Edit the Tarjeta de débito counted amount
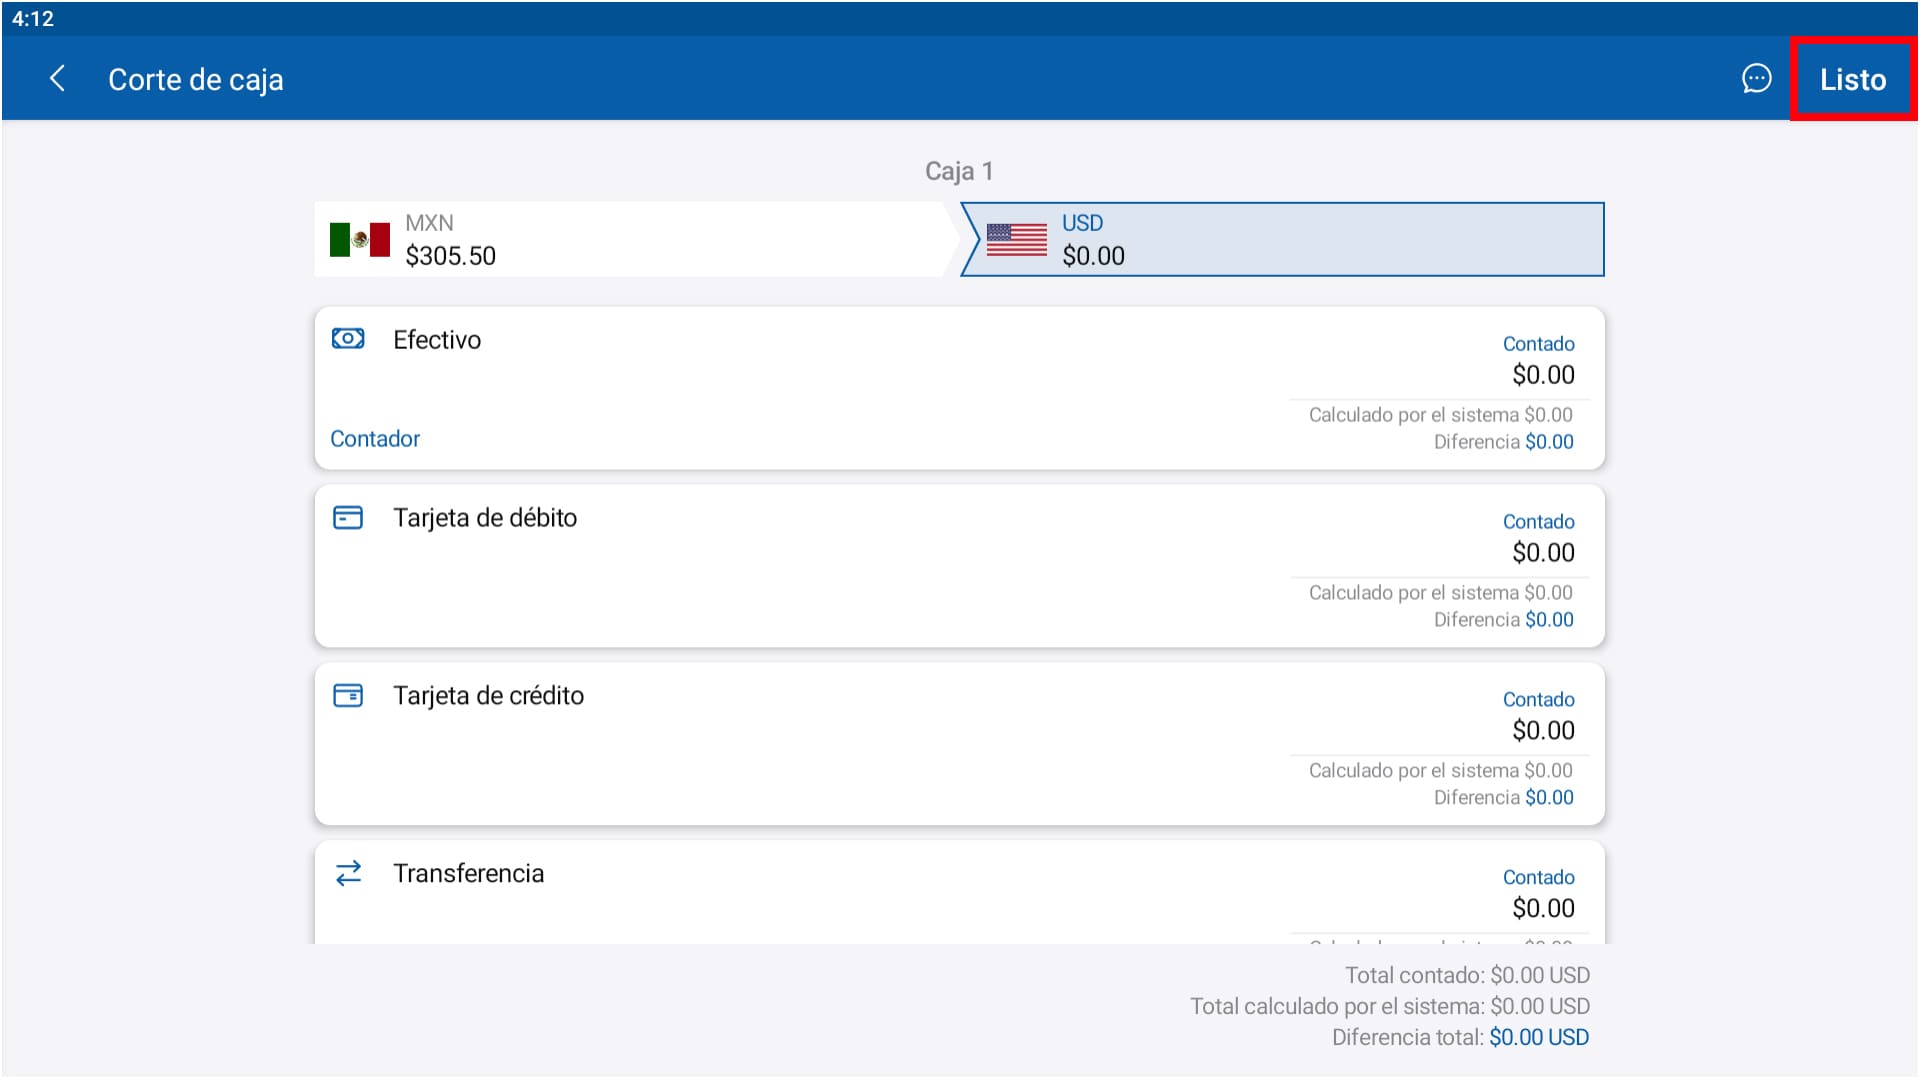1920x1079 pixels. (x=1543, y=553)
